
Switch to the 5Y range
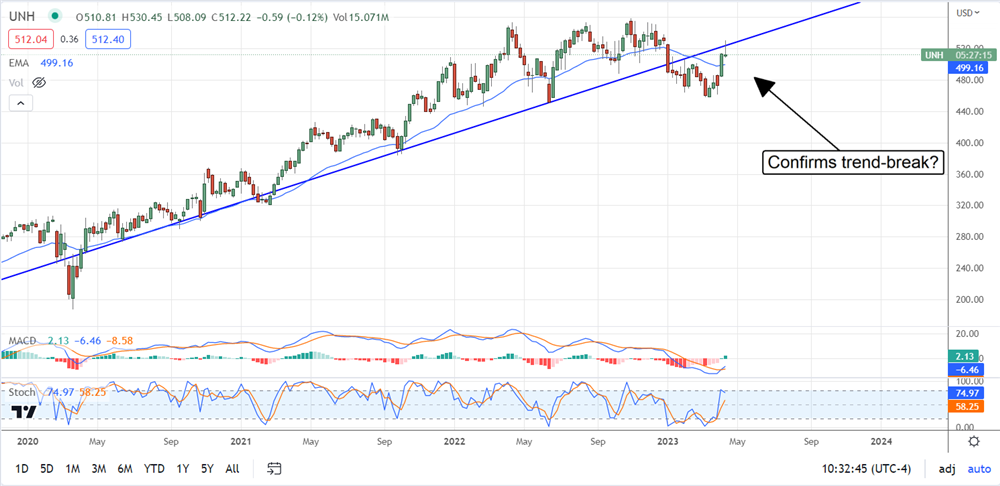tap(206, 468)
